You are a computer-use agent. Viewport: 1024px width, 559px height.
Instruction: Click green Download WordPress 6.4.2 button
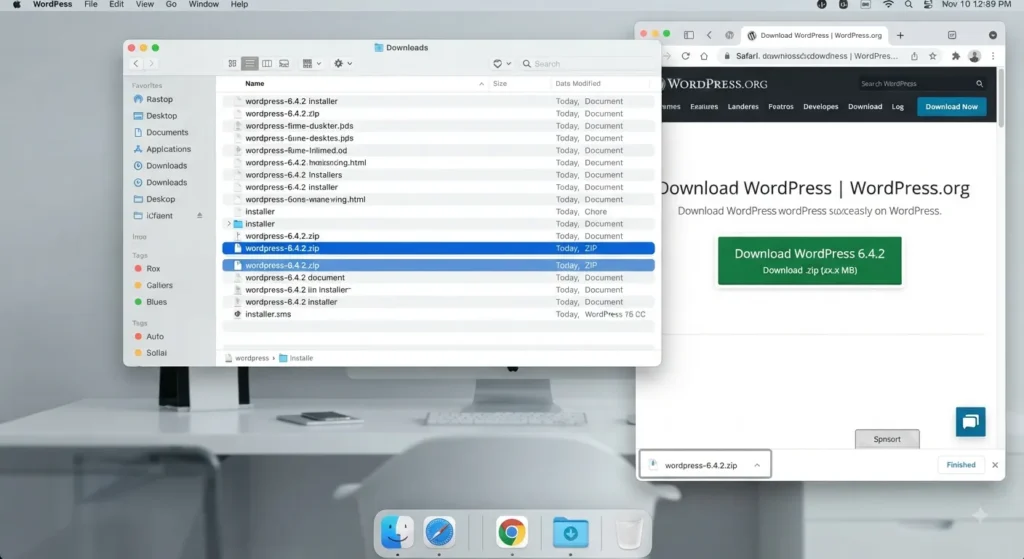coord(809,261)
